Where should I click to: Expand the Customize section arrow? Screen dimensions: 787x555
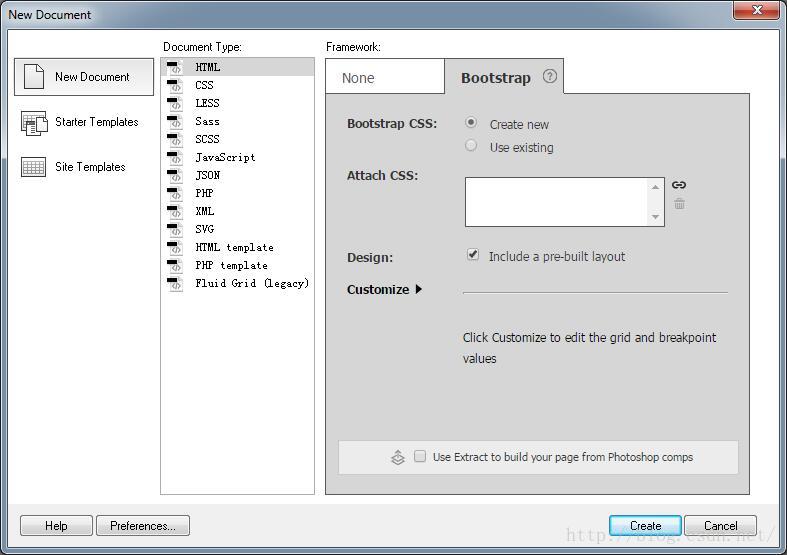419,289
